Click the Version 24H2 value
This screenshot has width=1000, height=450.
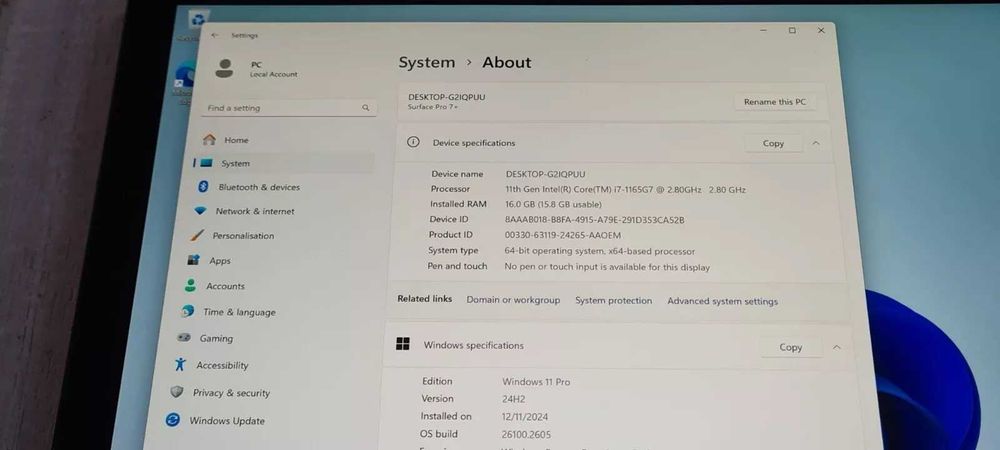(x=513, y=399)
